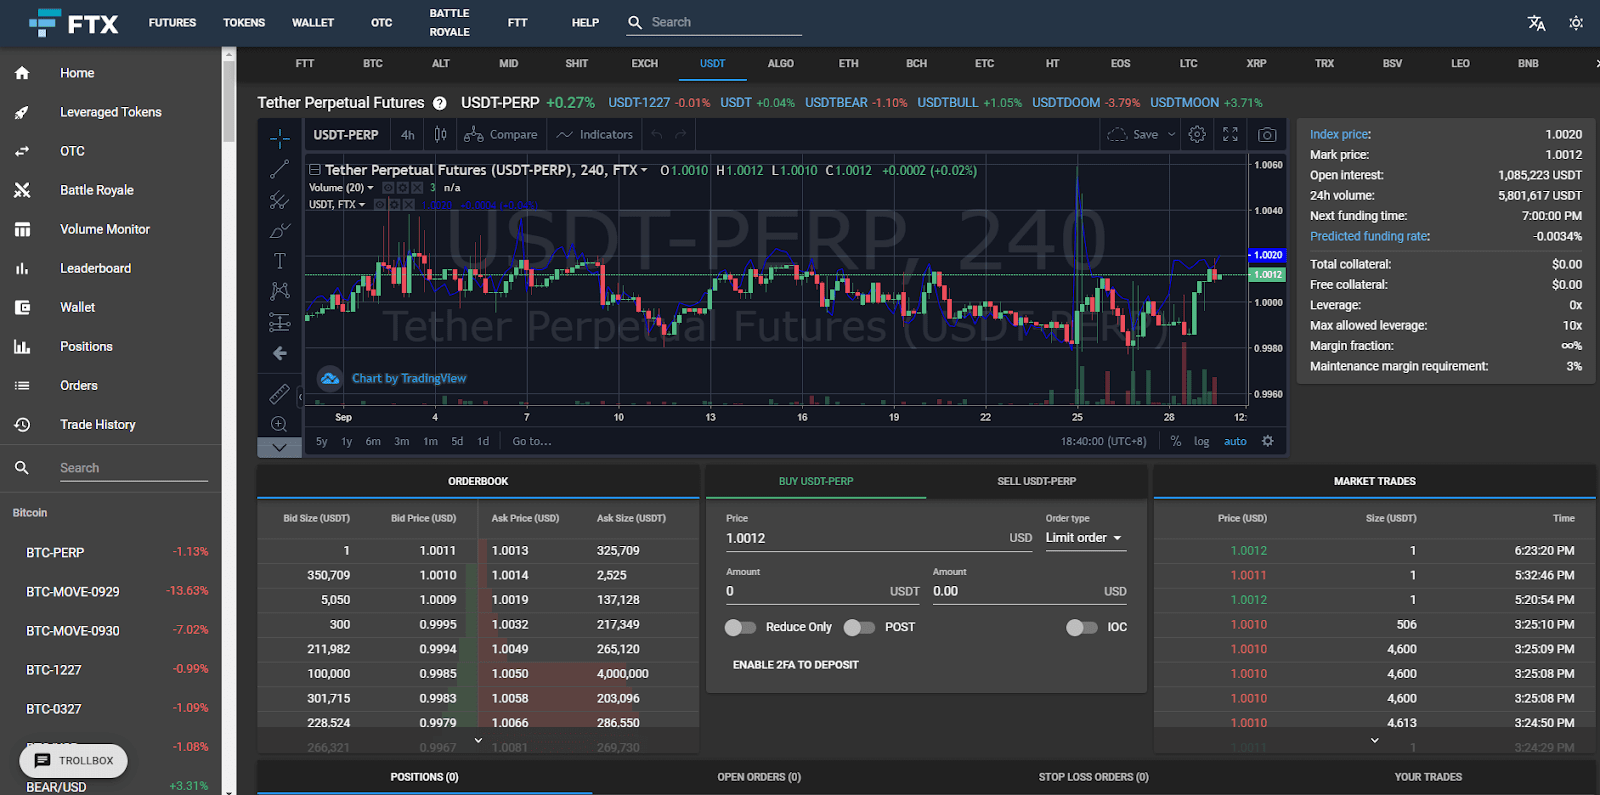Viewport: 1600px width, 795px height.
Task: Toggle the Reduce Only switch
Action: point(740,627)
